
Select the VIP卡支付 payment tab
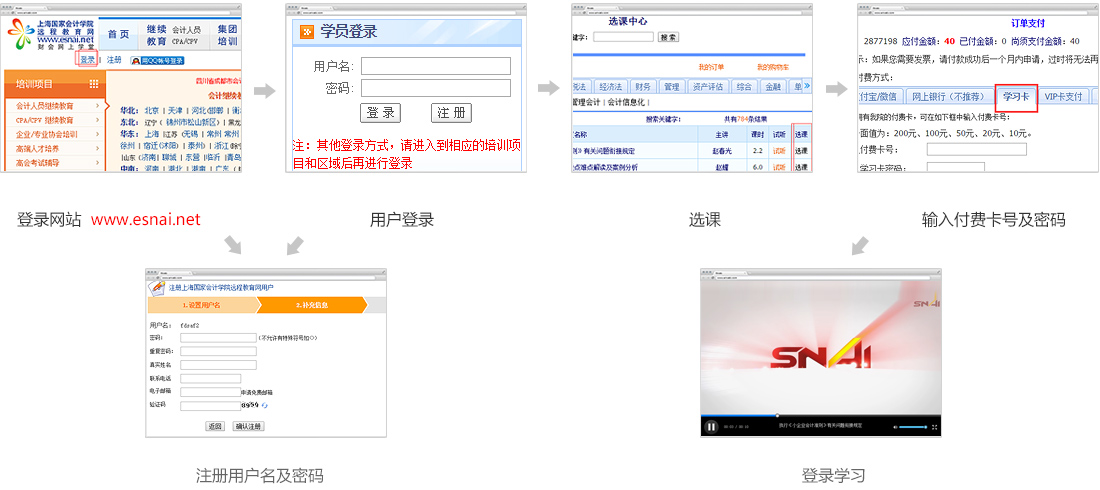(x=1063, y=97)
